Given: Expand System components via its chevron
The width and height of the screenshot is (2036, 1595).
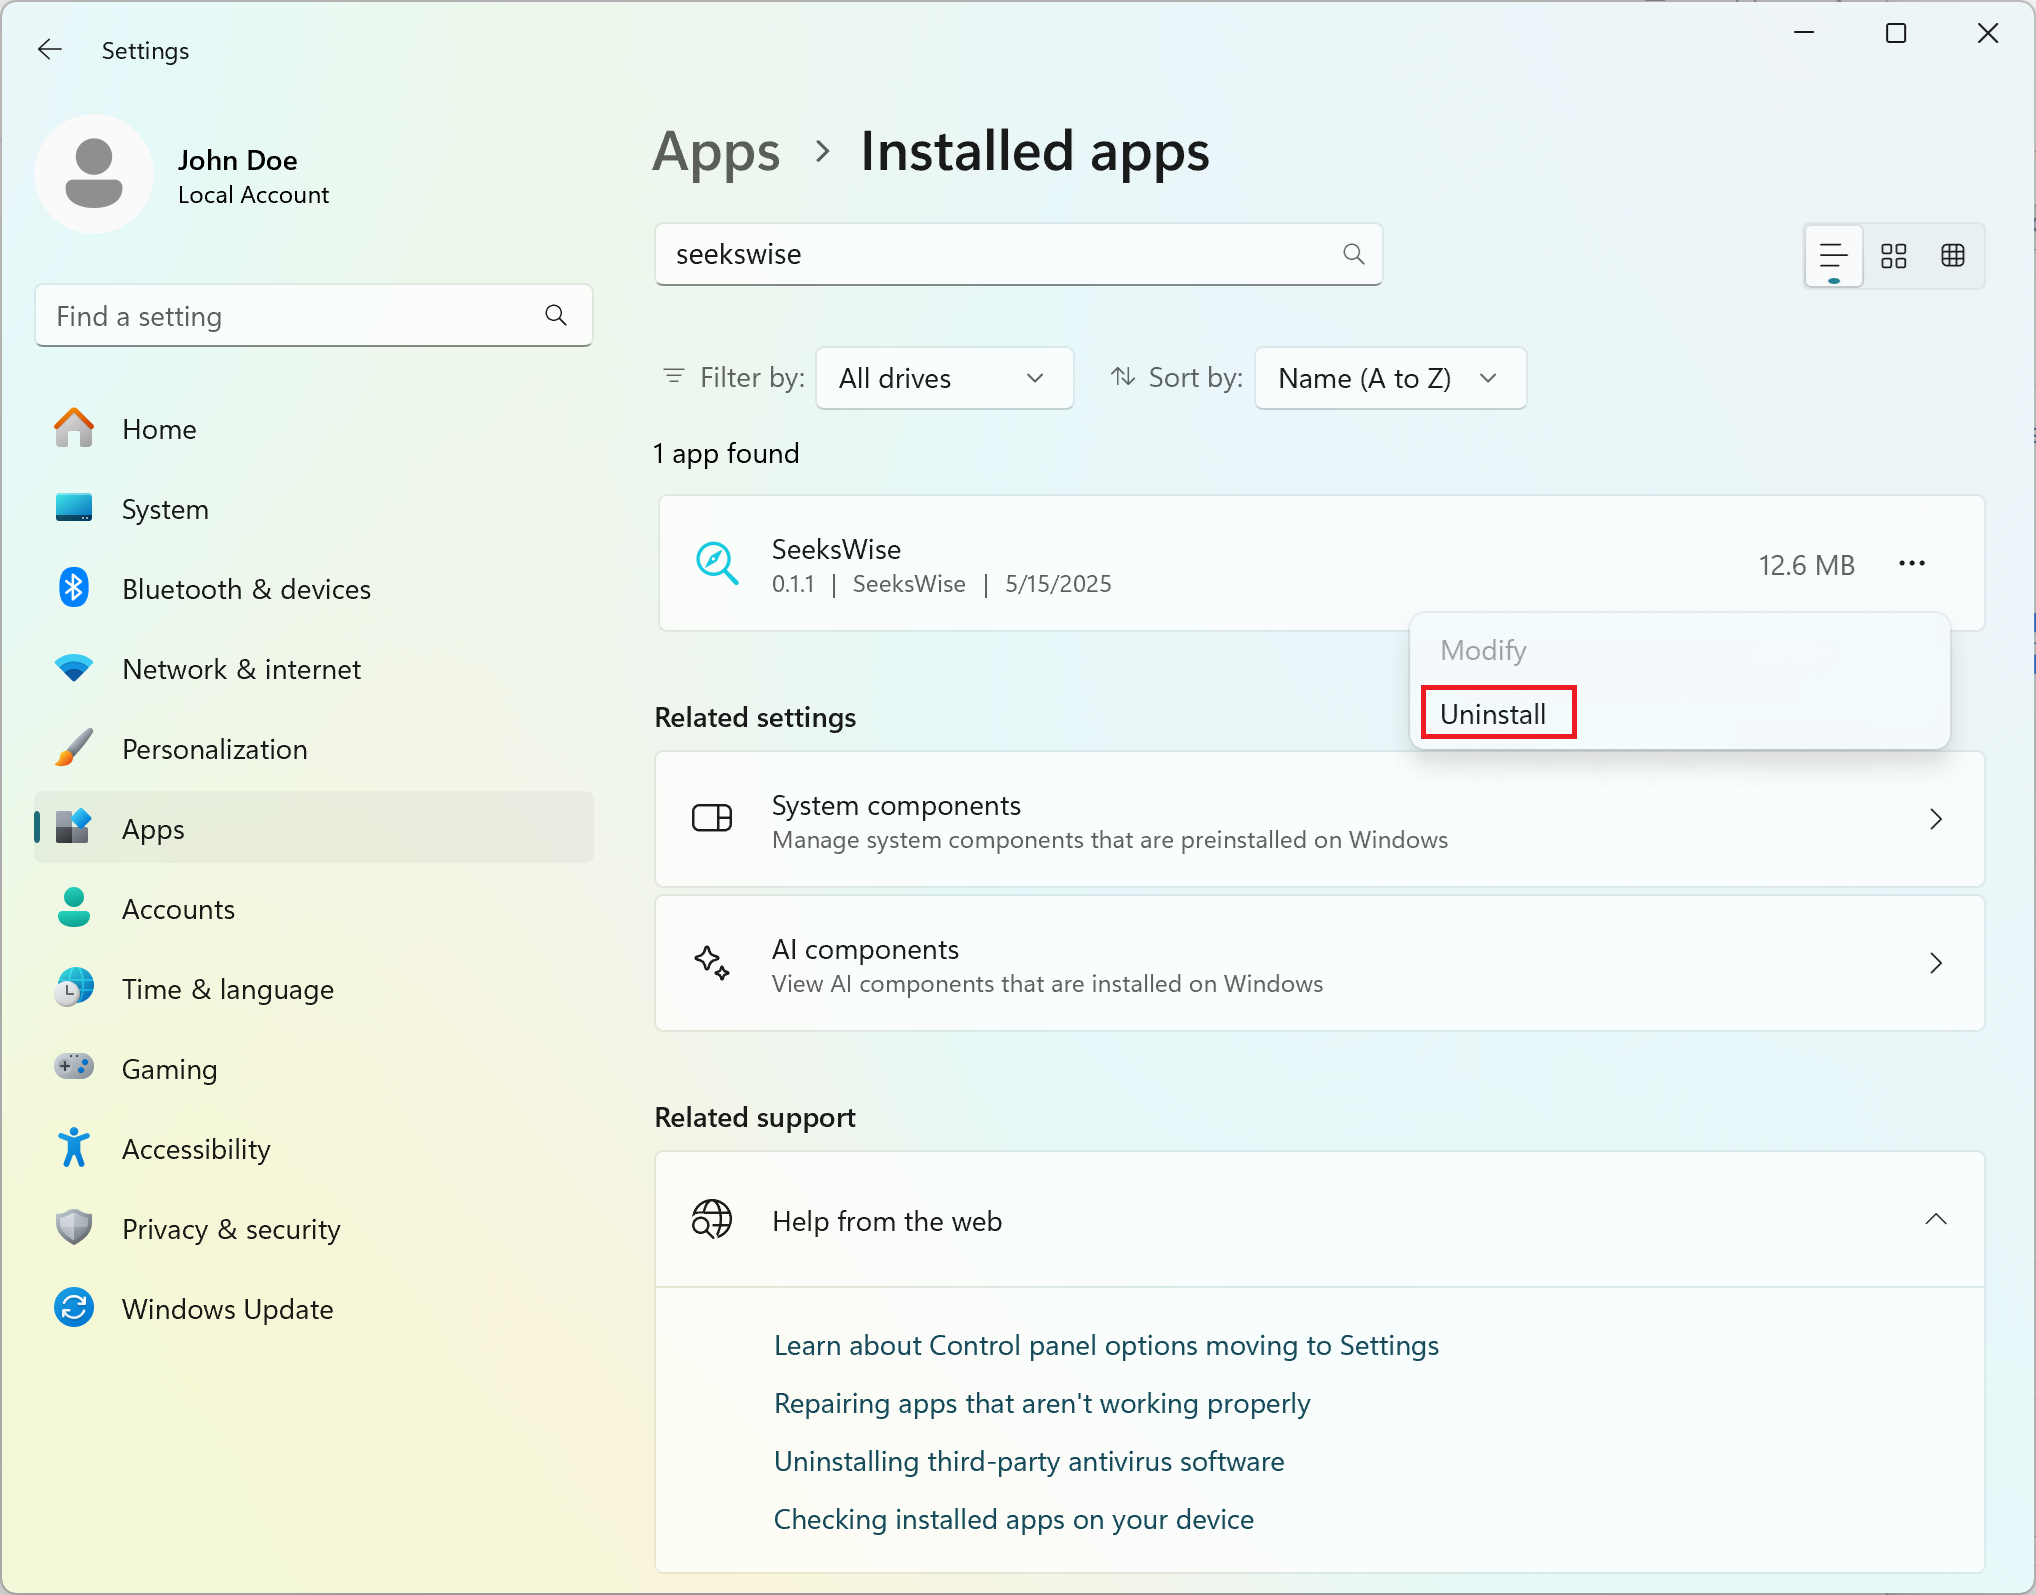Looking at the screenshot, I should 1935,819.
